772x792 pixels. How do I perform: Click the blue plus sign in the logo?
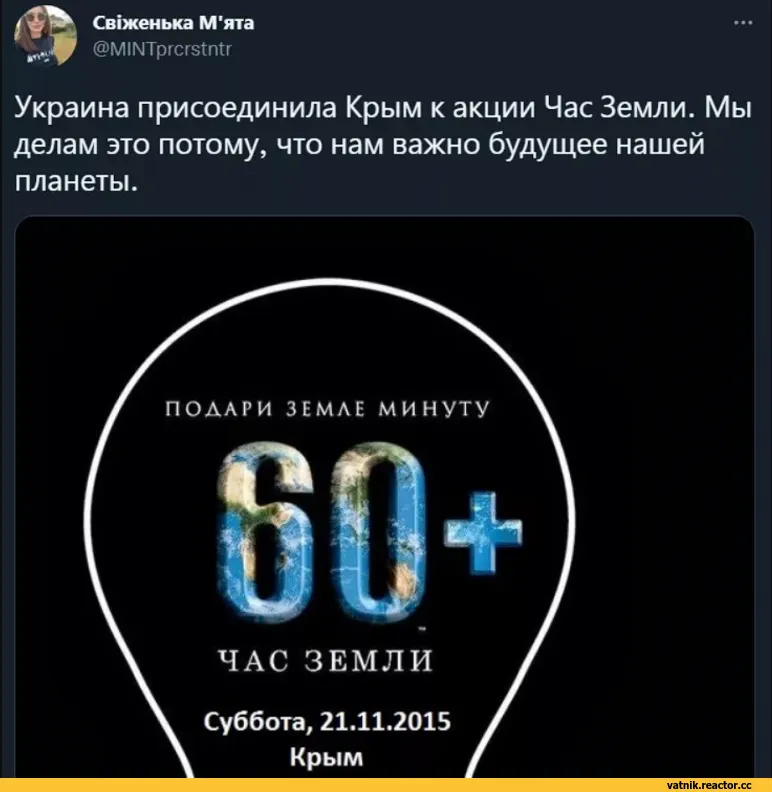click(x=484, y=533)
